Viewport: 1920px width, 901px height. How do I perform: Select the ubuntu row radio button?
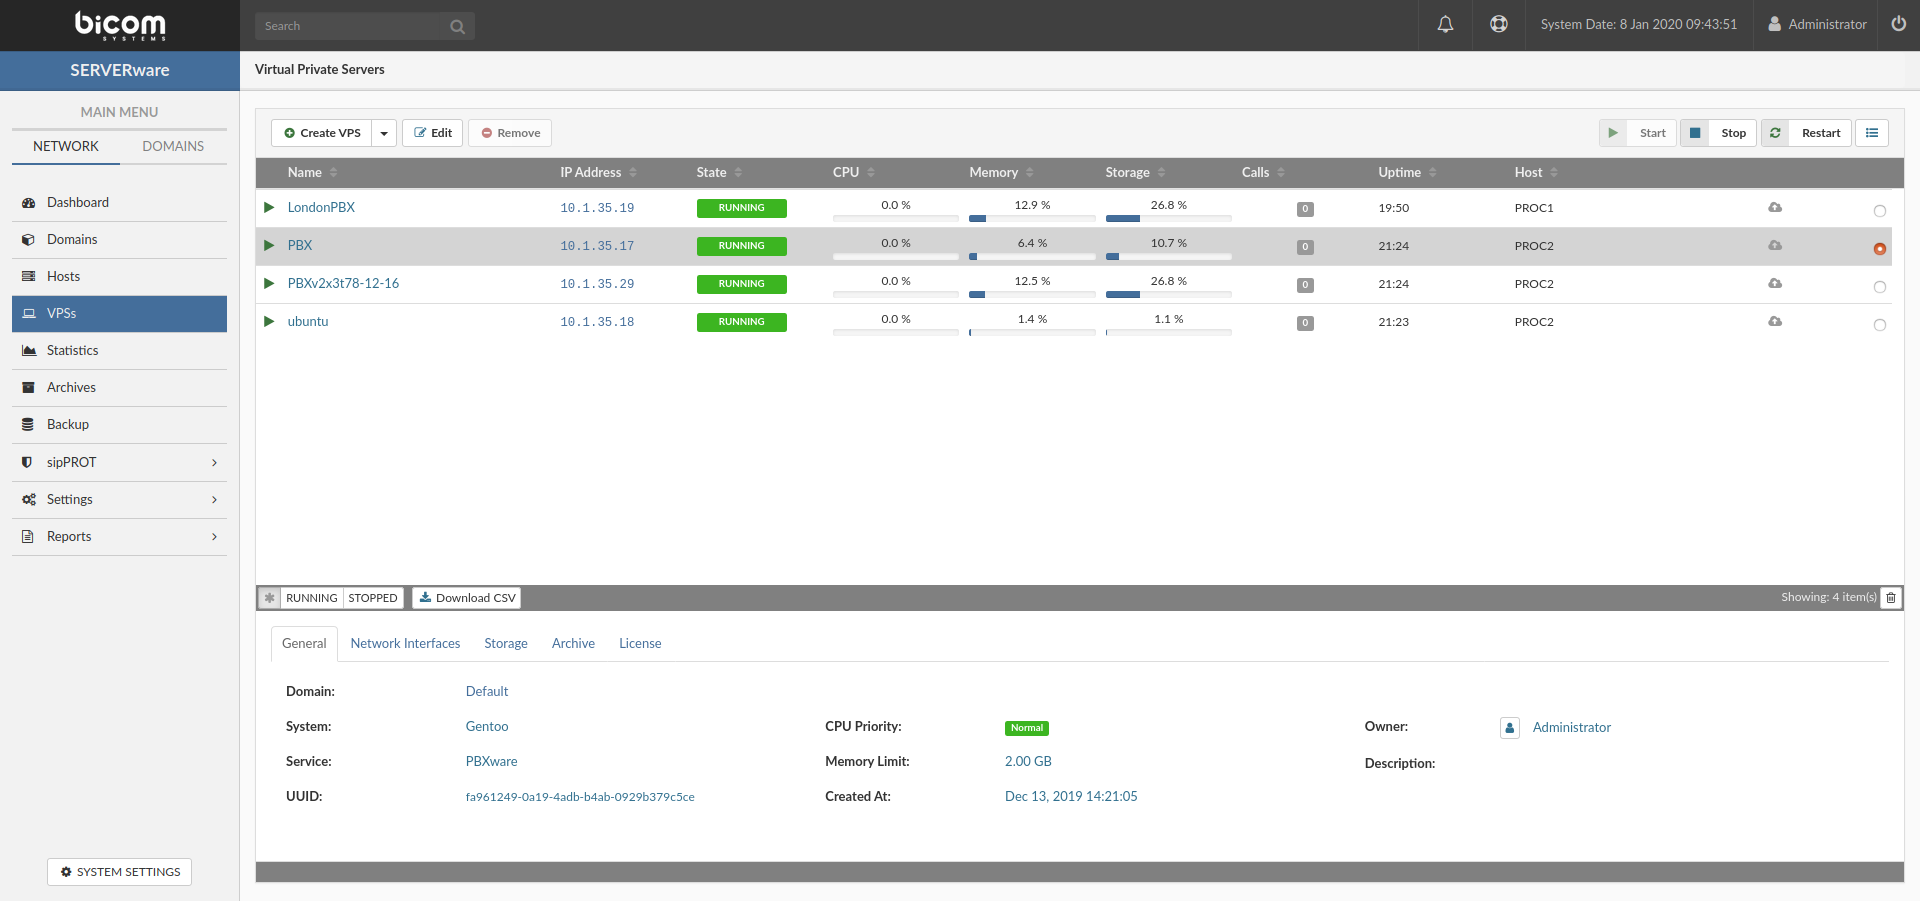(1880, 325)
